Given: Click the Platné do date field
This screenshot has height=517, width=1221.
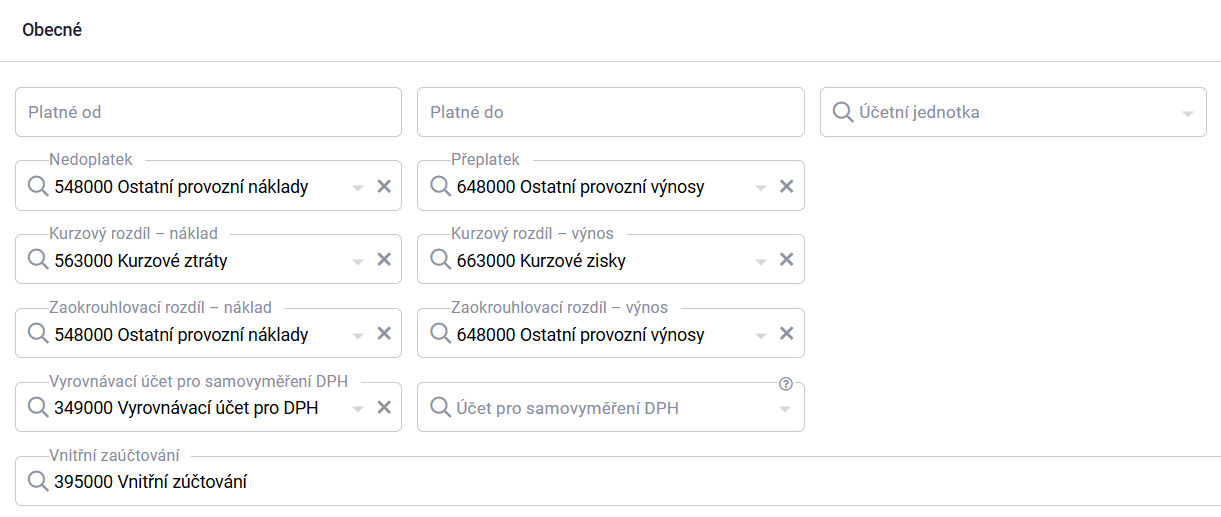Looking at the screenshot, I should pyautogui.click(x=610, y=112).
